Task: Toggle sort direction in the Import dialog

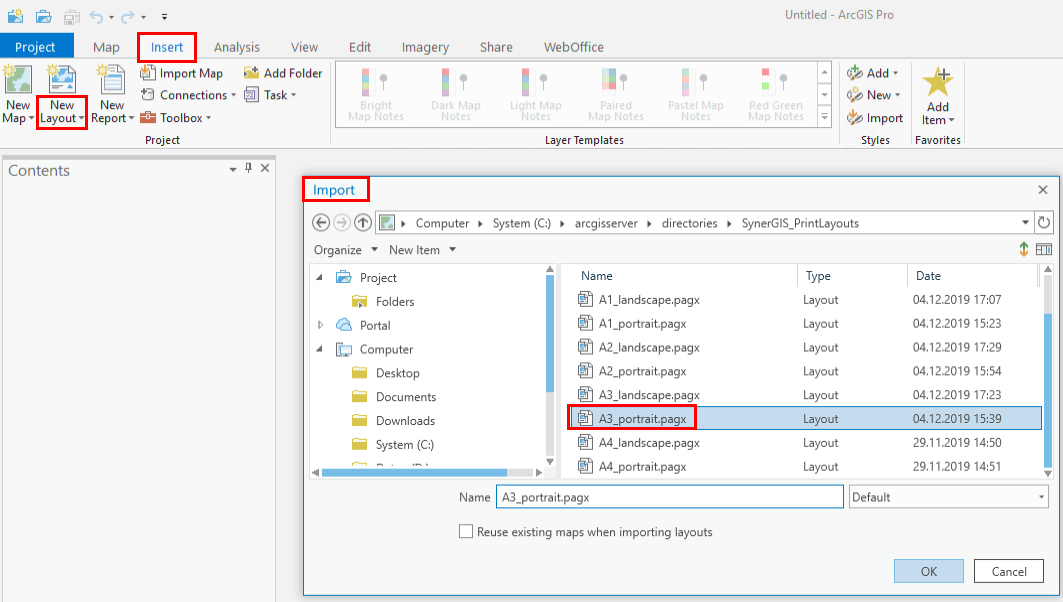Action: pyautogui.click(x=1023, y=249)
